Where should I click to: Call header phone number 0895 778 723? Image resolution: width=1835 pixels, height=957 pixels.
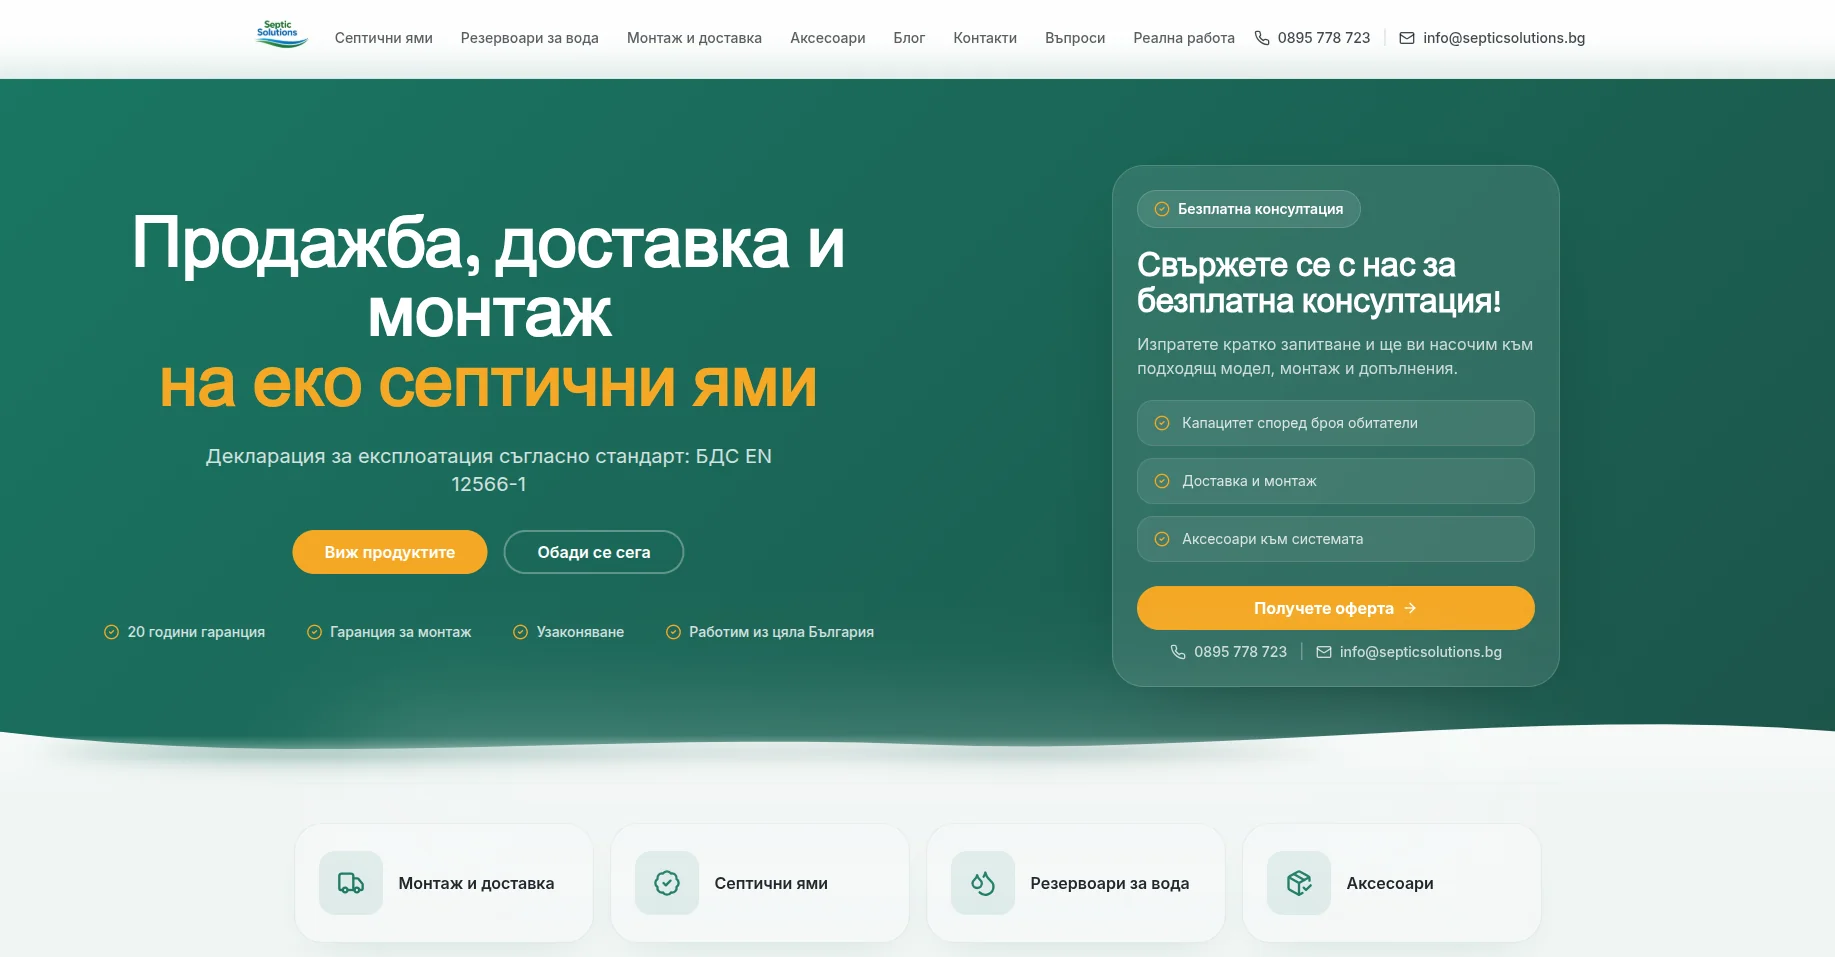1324,38
